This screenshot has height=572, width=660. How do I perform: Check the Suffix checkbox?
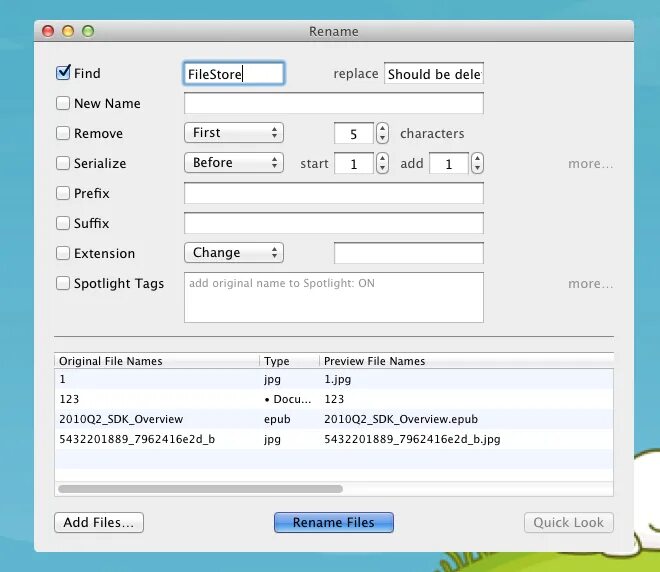click(63, 223)
